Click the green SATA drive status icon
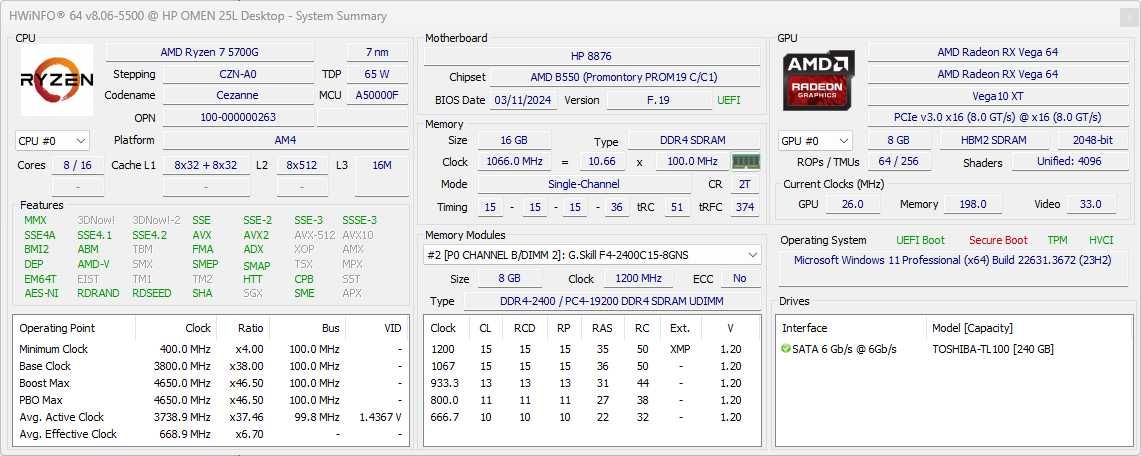The image size is (1141, 456). point(785,349)
